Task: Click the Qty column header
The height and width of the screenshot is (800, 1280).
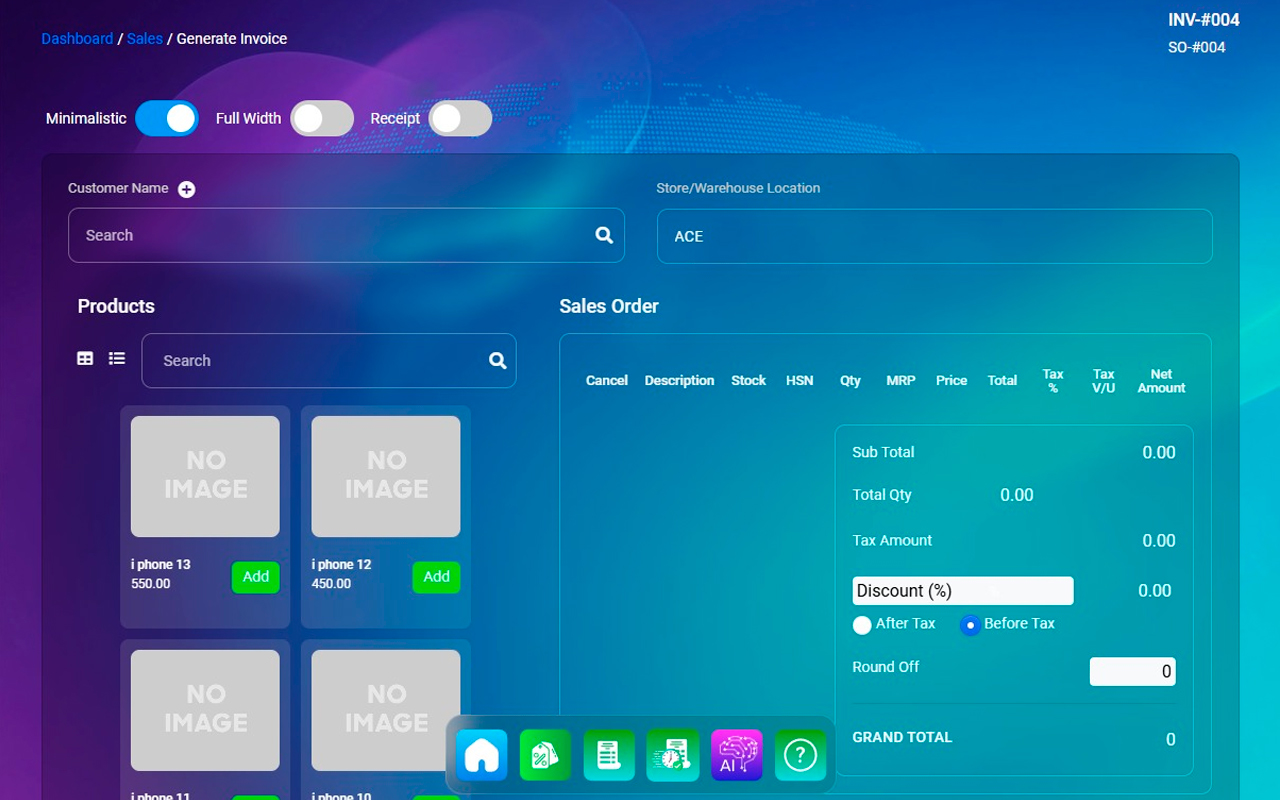Action: point(850,381)
